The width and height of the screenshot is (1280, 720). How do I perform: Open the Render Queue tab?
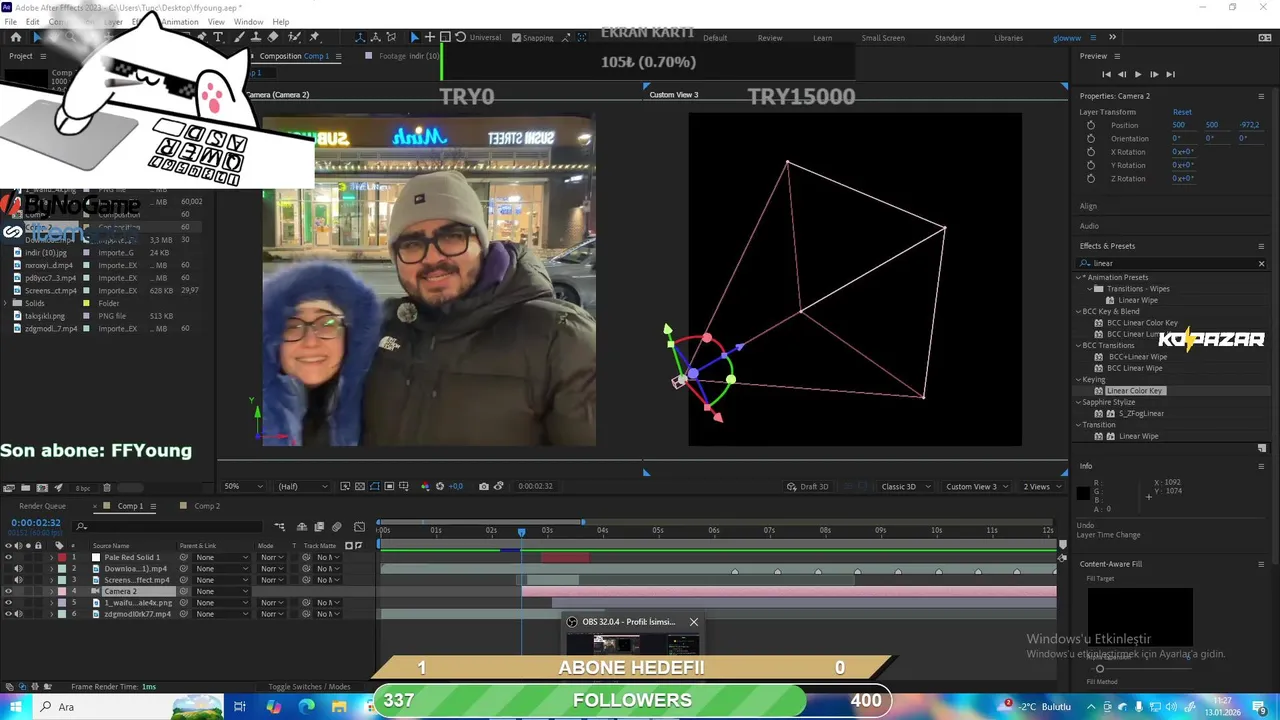coord(42,506)
